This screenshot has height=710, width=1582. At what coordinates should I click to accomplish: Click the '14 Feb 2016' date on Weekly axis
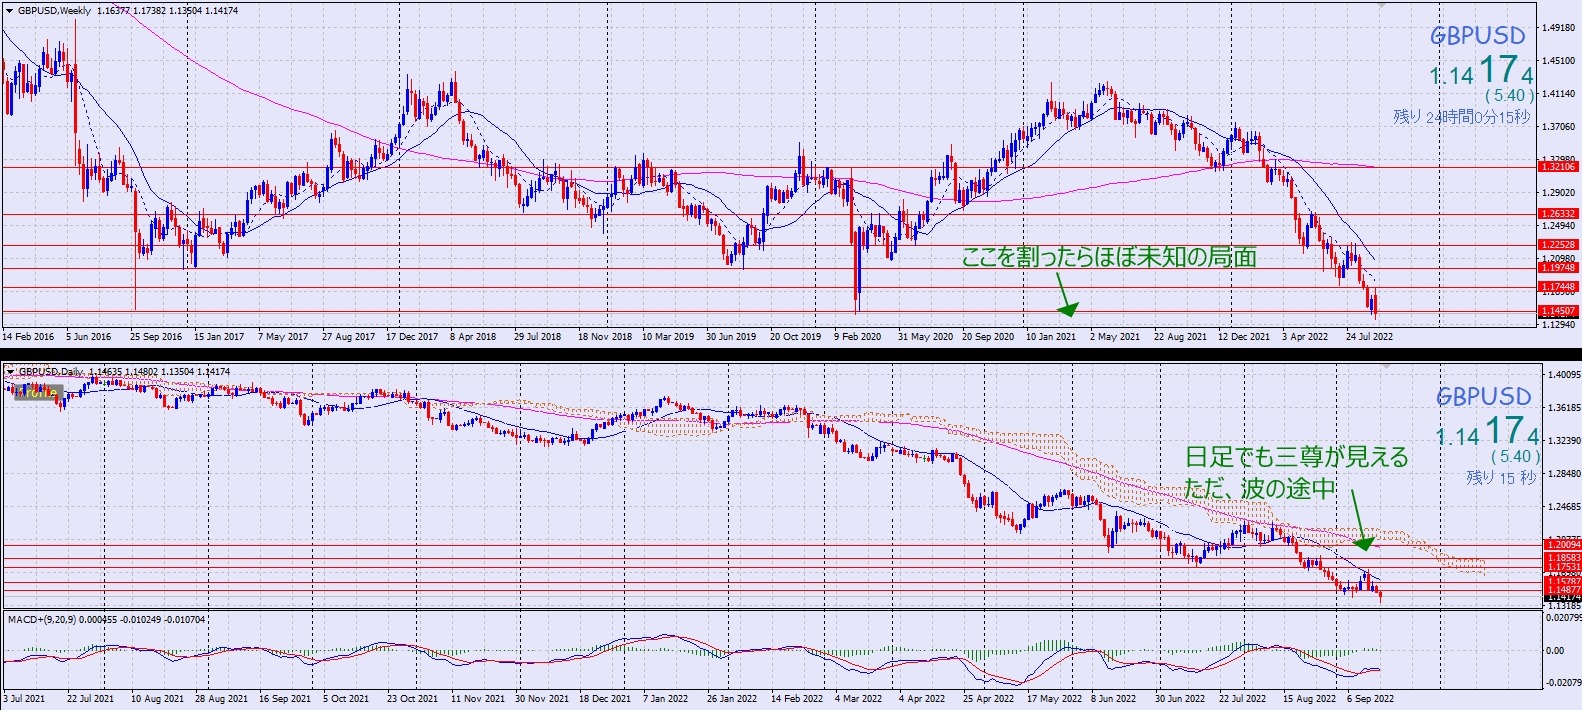[x=28, y=337]
